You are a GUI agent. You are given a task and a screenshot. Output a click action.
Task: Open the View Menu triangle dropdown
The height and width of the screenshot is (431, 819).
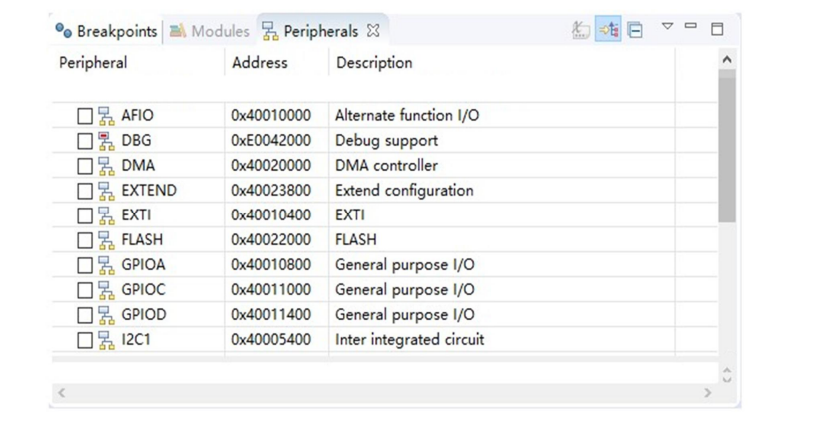click(667, 26)
